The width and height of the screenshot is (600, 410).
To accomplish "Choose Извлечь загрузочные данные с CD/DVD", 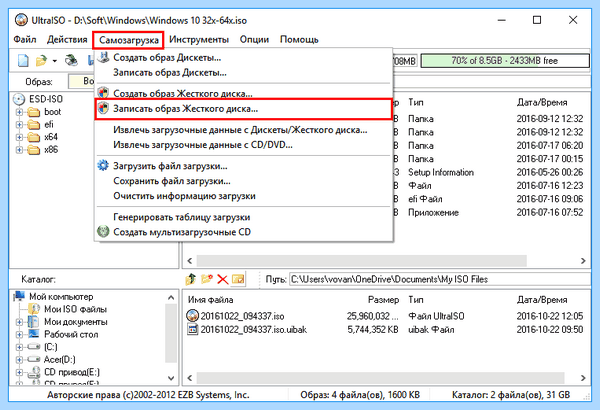I will point(243,145).
